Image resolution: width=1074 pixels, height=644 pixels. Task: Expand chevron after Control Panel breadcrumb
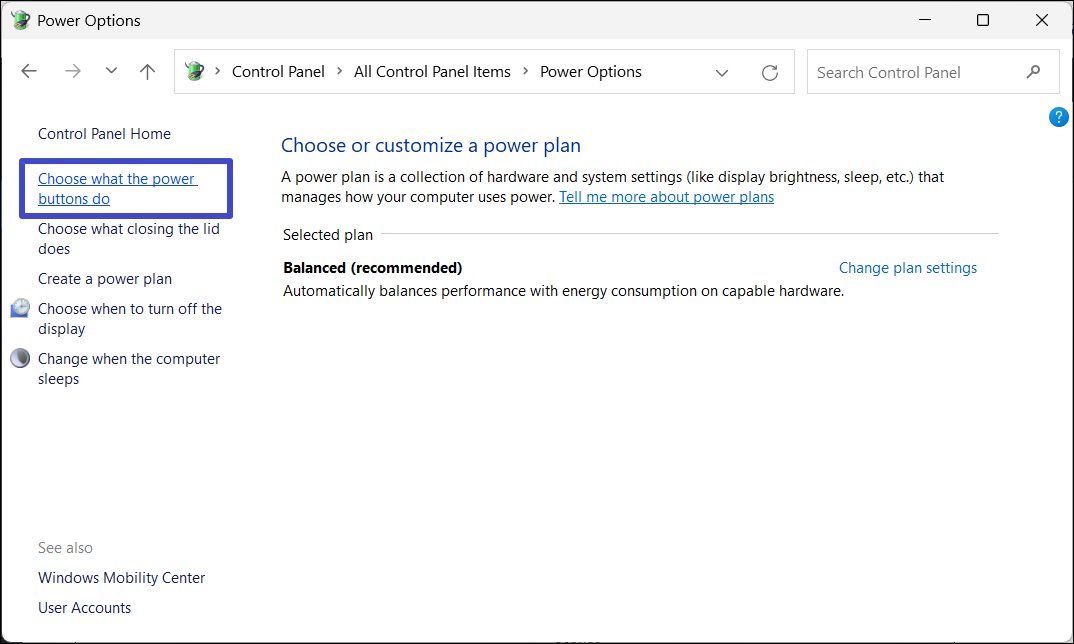(340, 71)
